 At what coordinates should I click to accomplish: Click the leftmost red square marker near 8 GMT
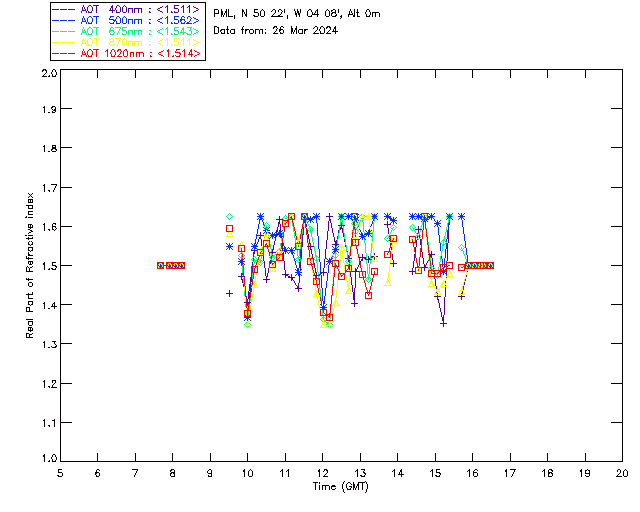[x=161, y=265]
